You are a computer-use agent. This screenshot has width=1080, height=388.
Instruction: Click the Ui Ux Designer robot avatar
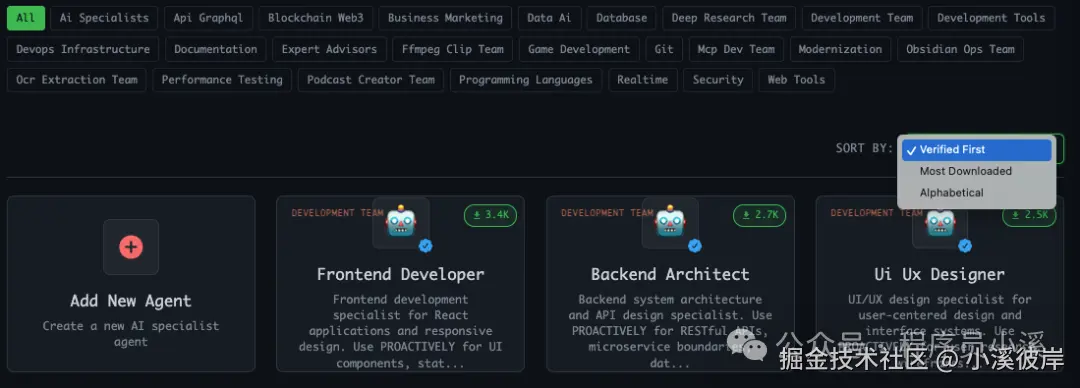point(940,222)
